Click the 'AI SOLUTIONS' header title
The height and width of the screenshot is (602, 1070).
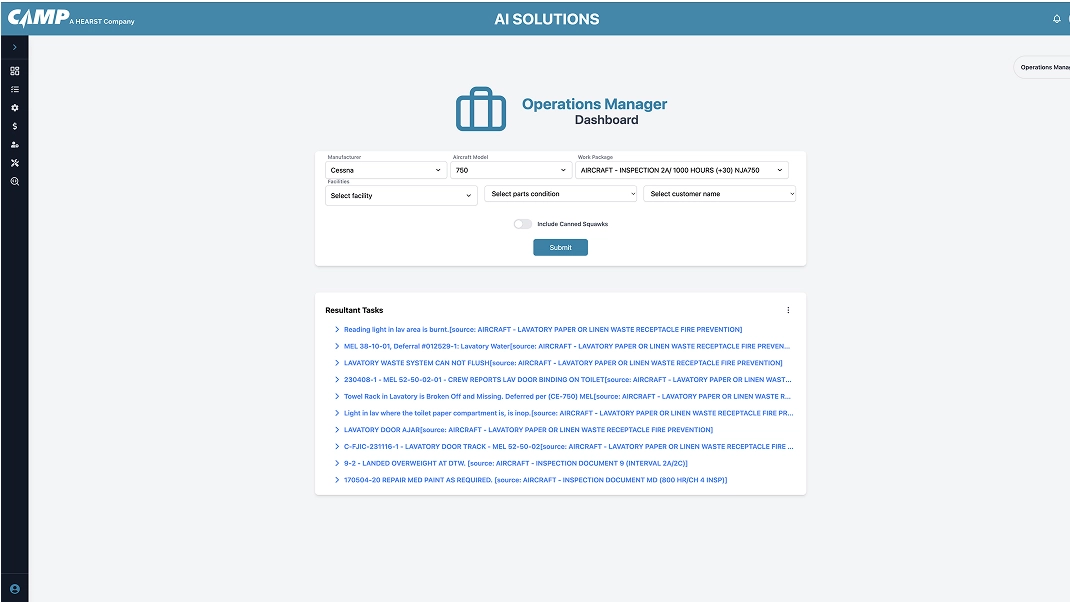547,19
